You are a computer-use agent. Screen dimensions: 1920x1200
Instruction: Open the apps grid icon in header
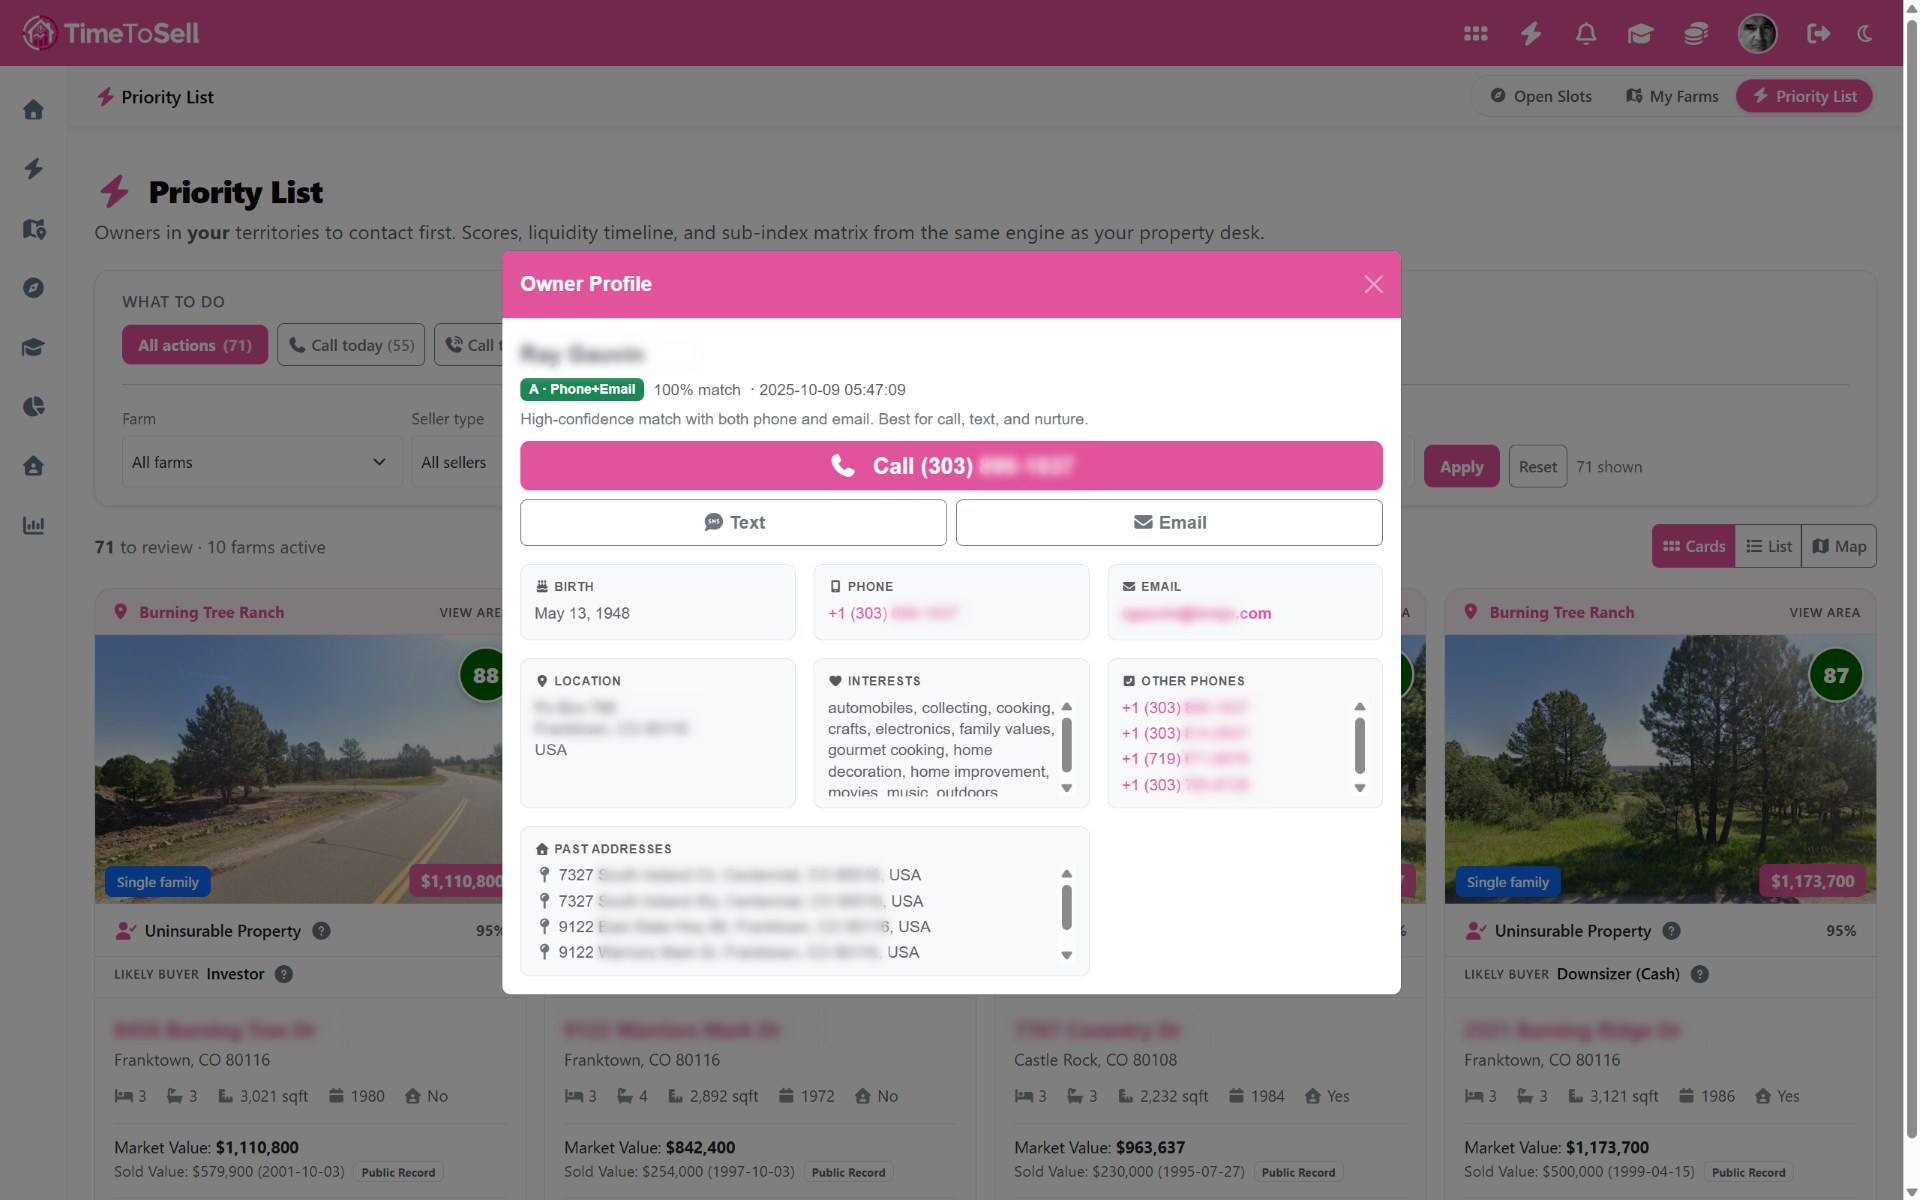(x=1475, y=33)
